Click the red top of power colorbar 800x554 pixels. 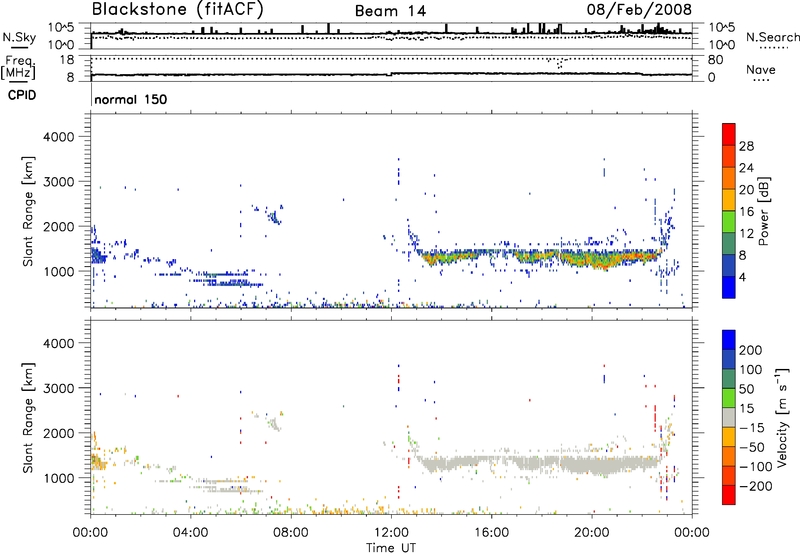(x=729, y=132)
